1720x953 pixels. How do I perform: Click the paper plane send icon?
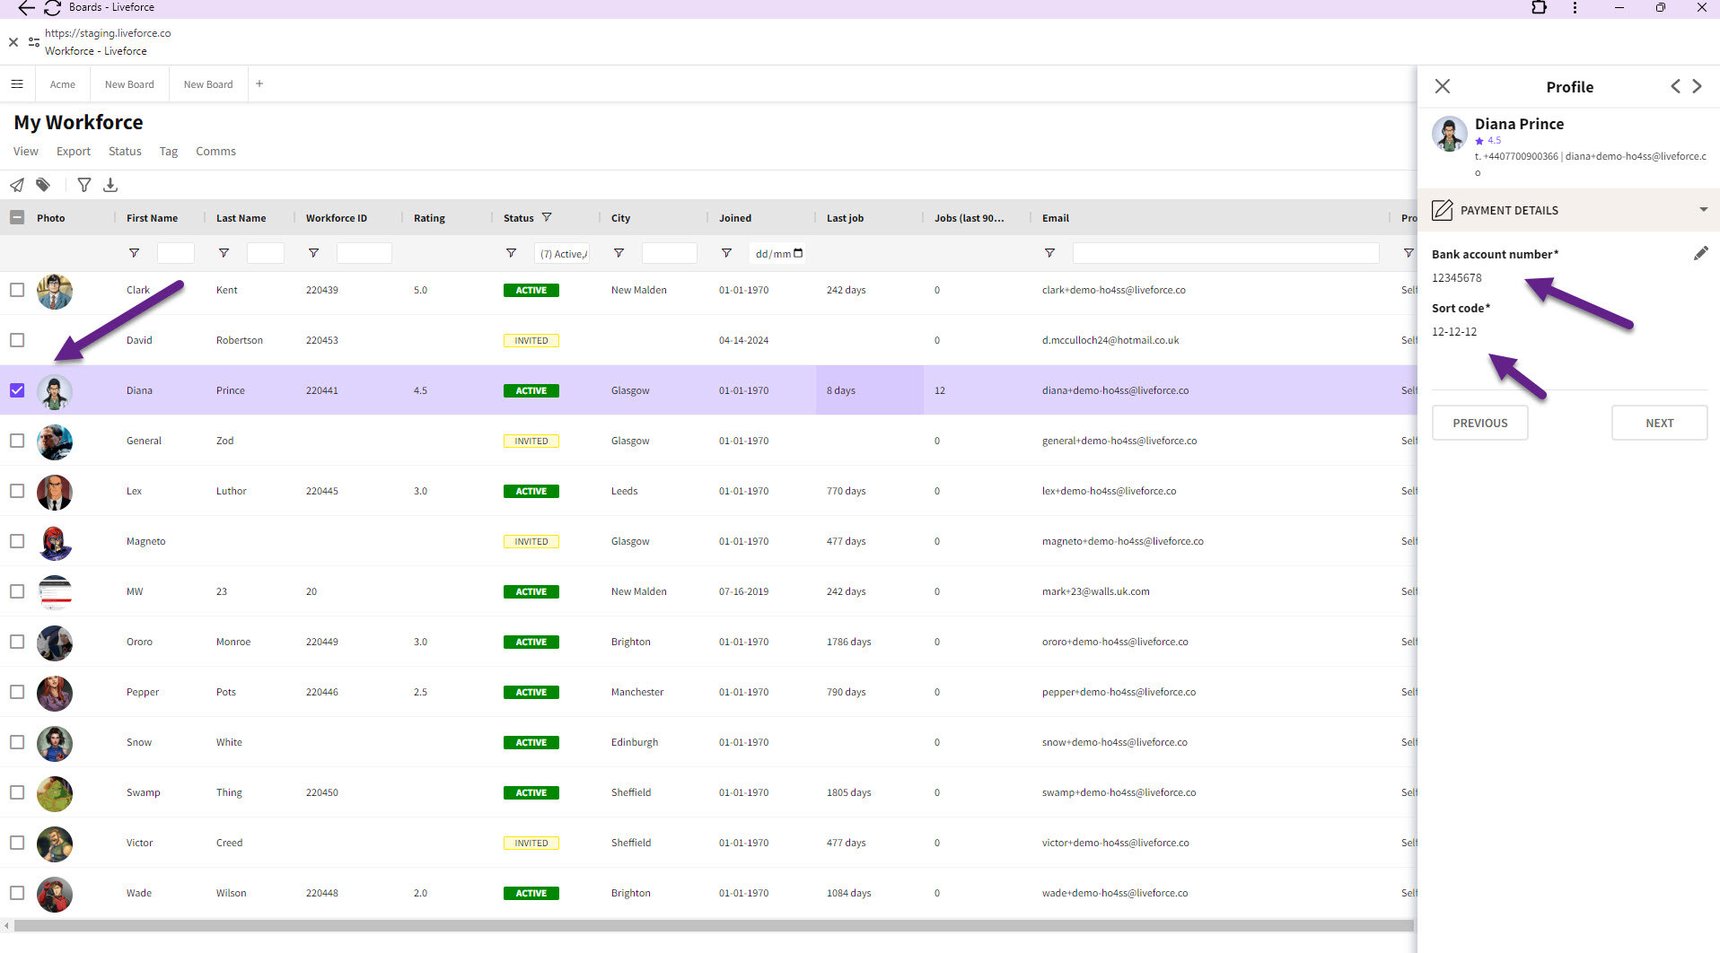[x=17, y=185]
